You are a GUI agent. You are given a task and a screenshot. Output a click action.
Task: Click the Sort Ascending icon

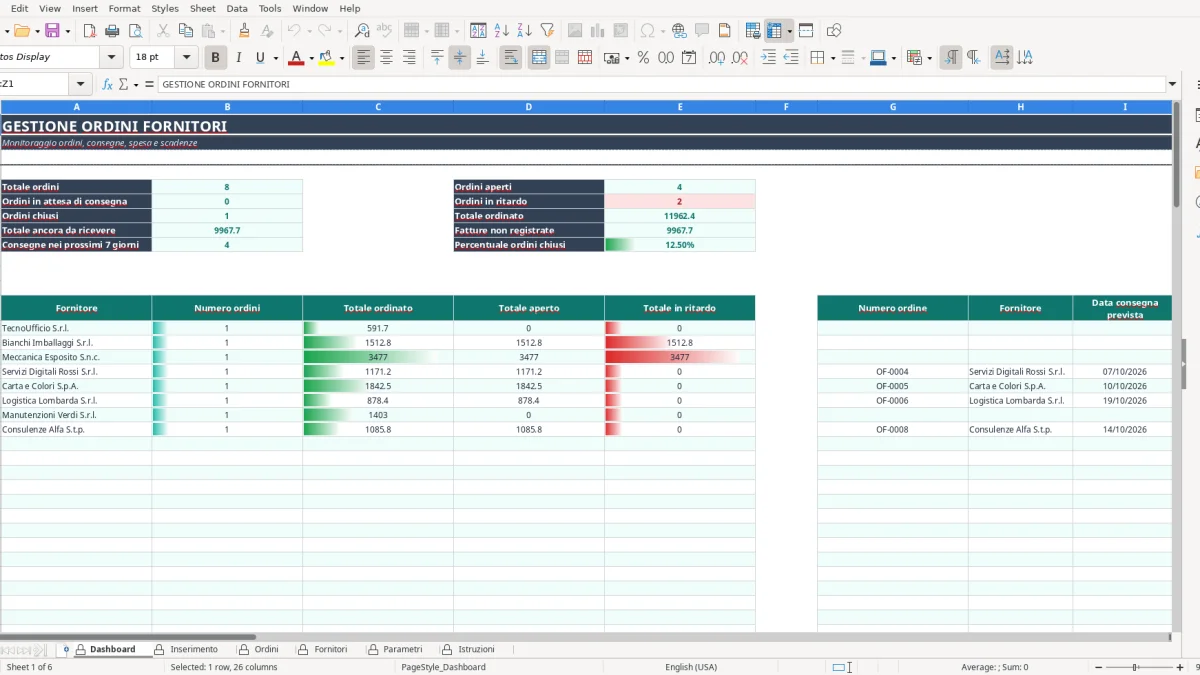coord(502,31)
